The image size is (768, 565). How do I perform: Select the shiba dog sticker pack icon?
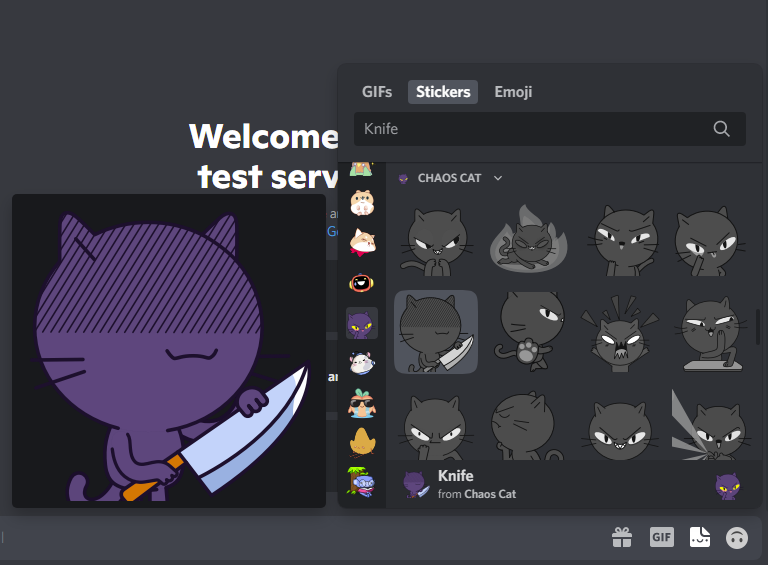click(x=362, y=242)
